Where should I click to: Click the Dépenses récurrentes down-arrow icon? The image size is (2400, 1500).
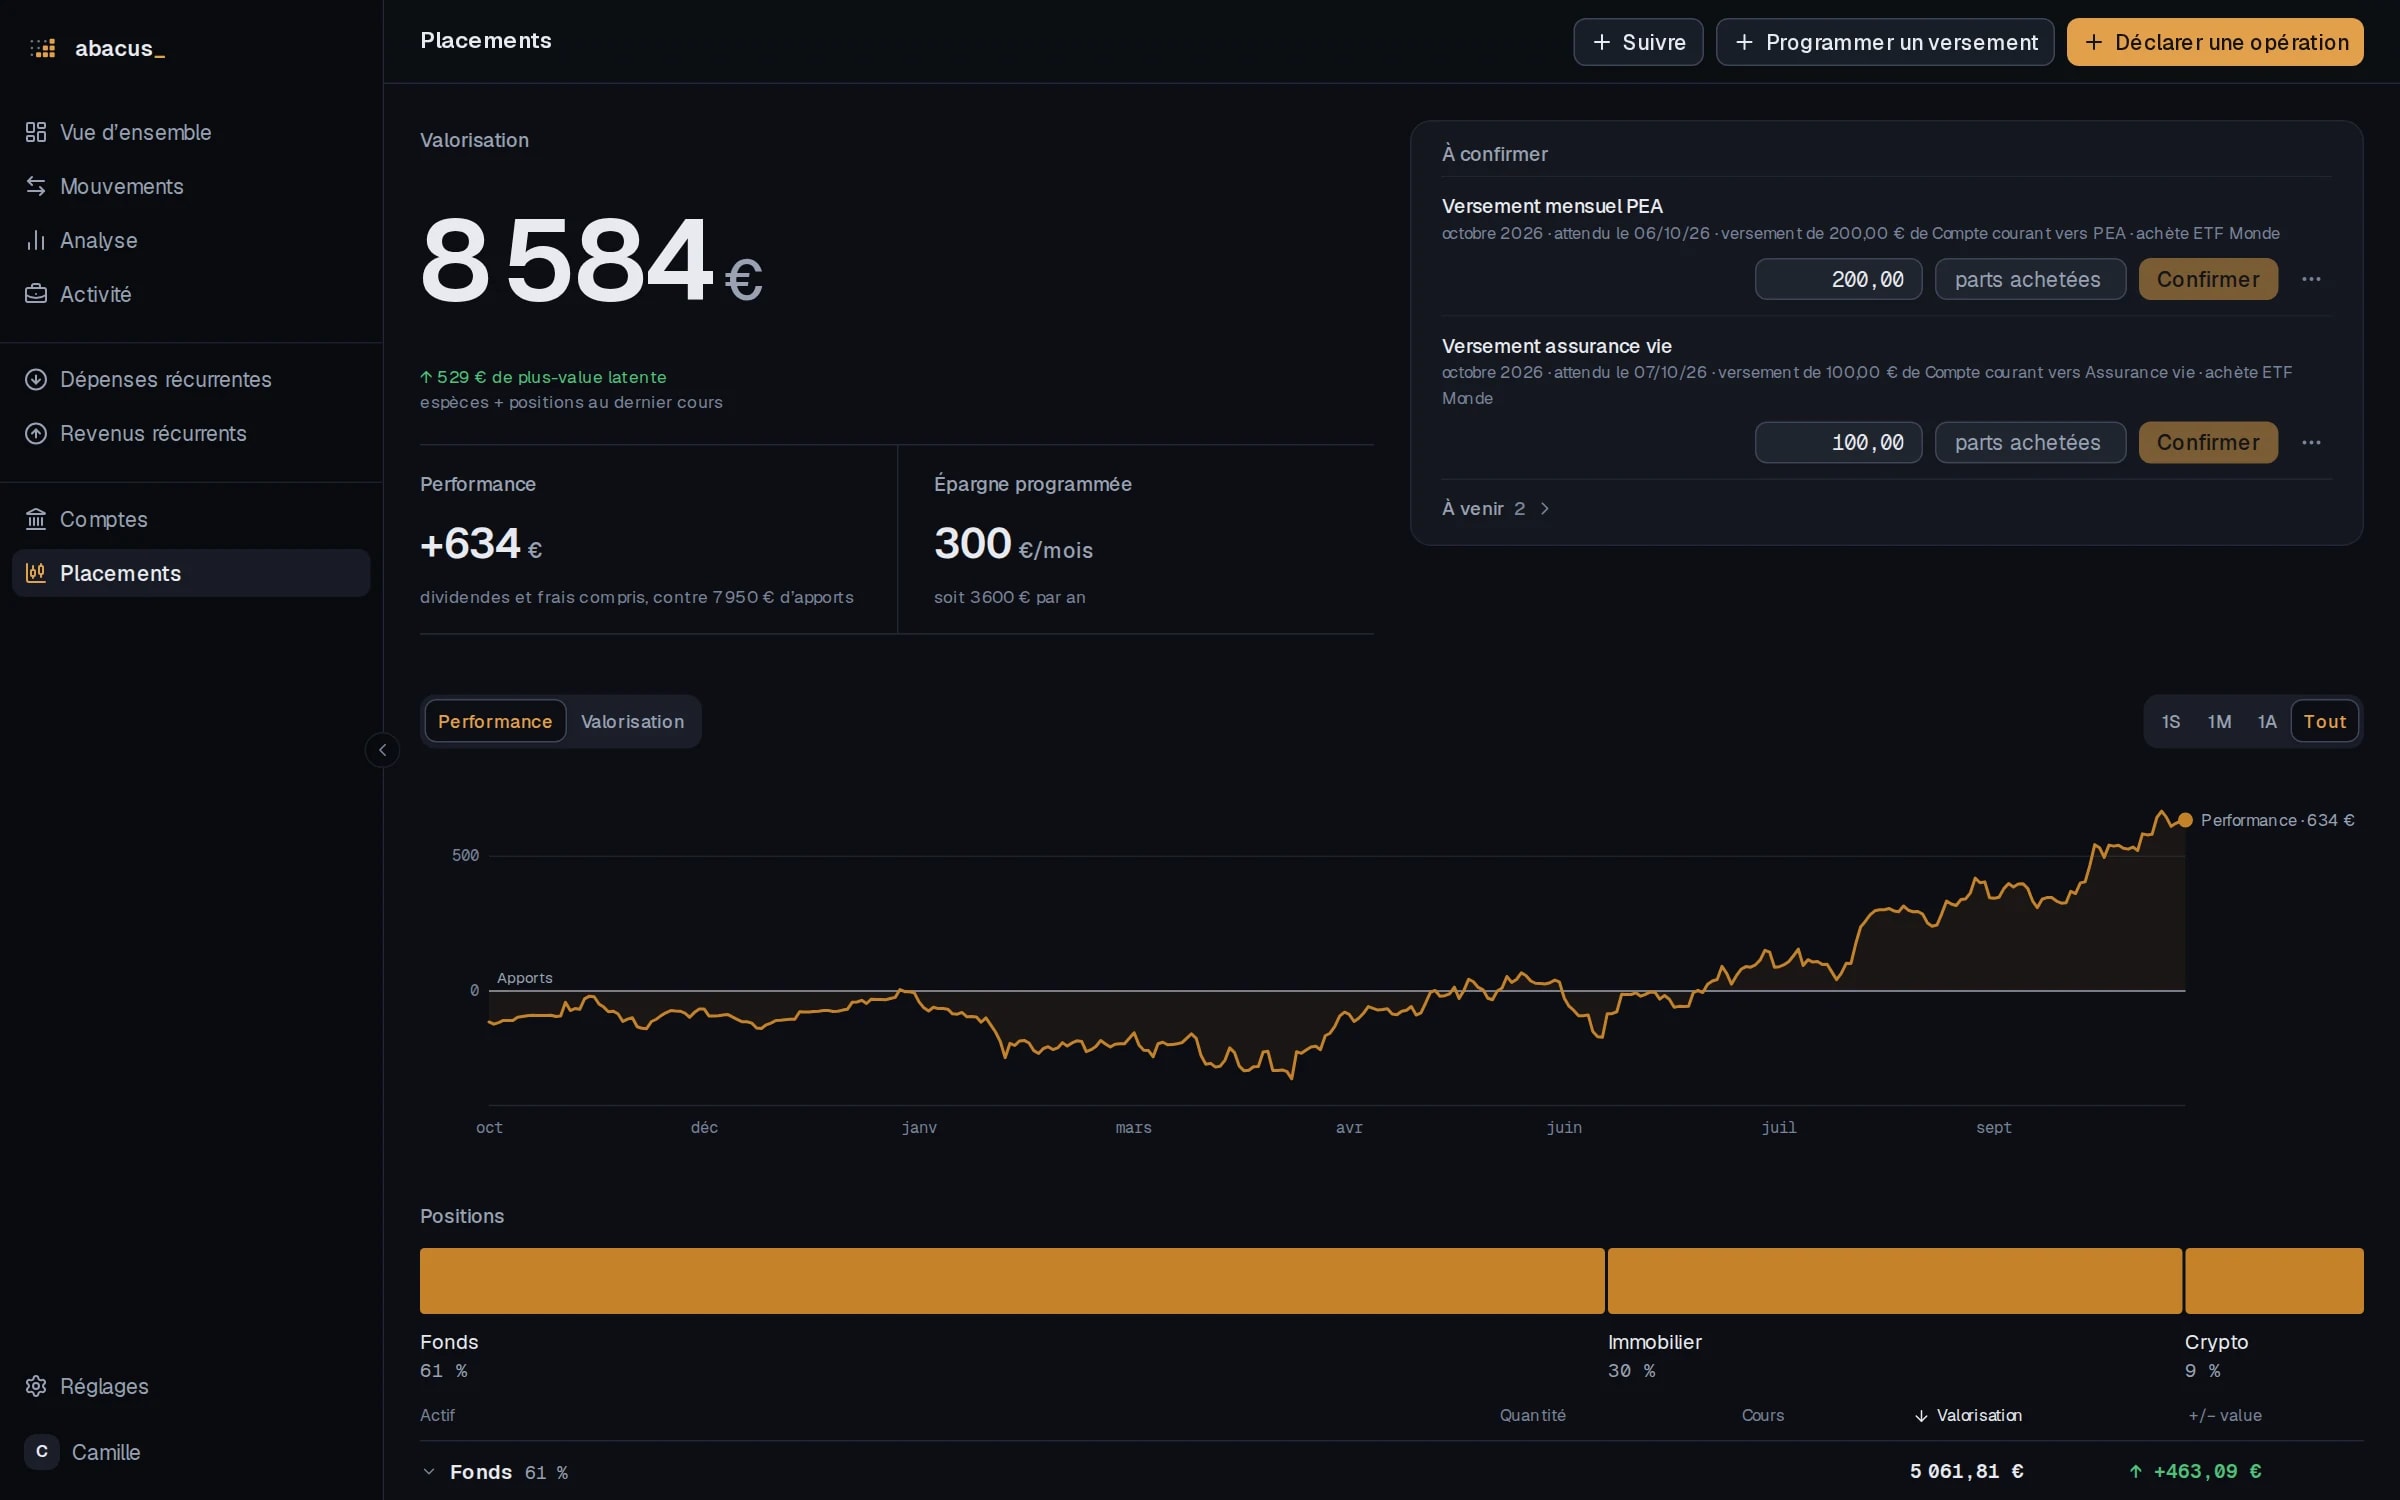pyautogui.click(x=36, y=379)
